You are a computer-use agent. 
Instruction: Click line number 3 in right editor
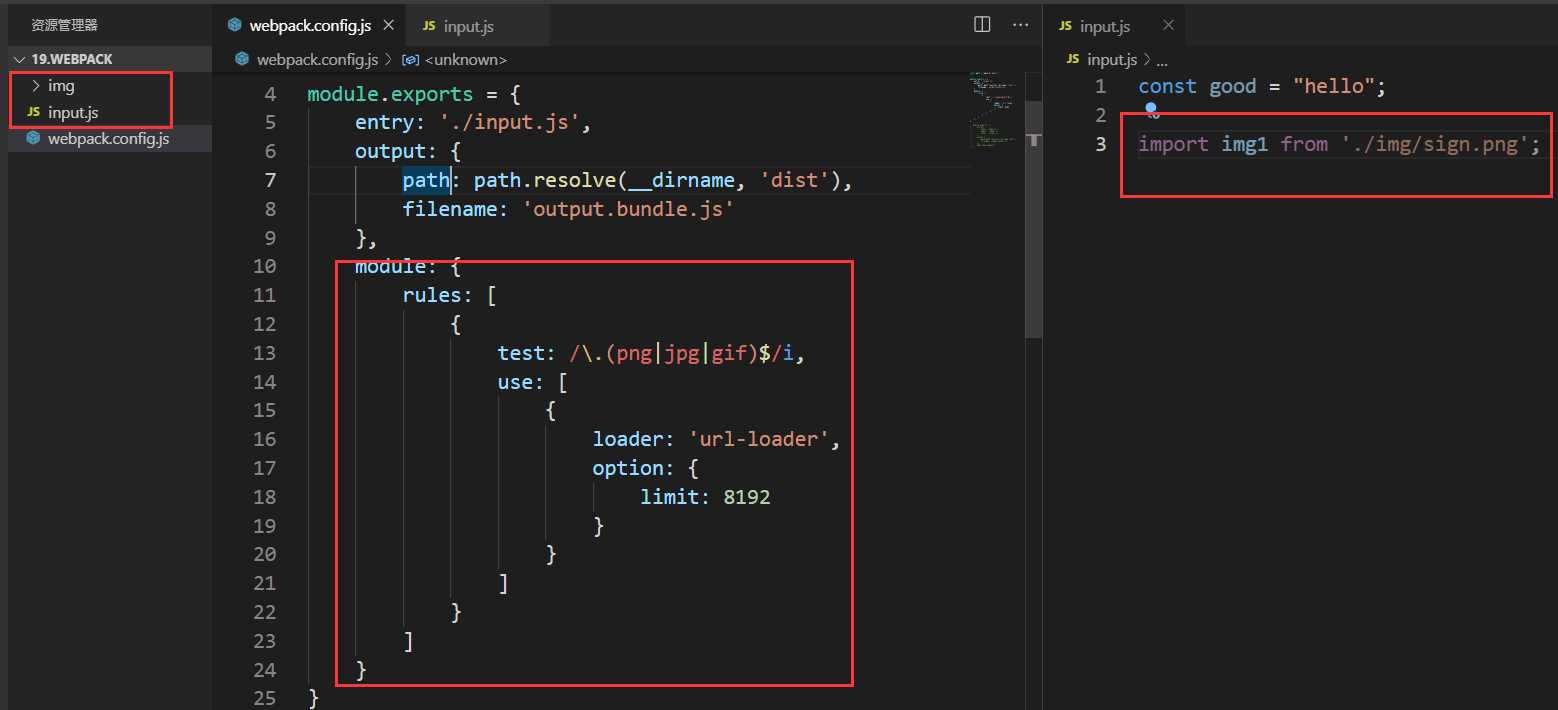coord(1100,144)
